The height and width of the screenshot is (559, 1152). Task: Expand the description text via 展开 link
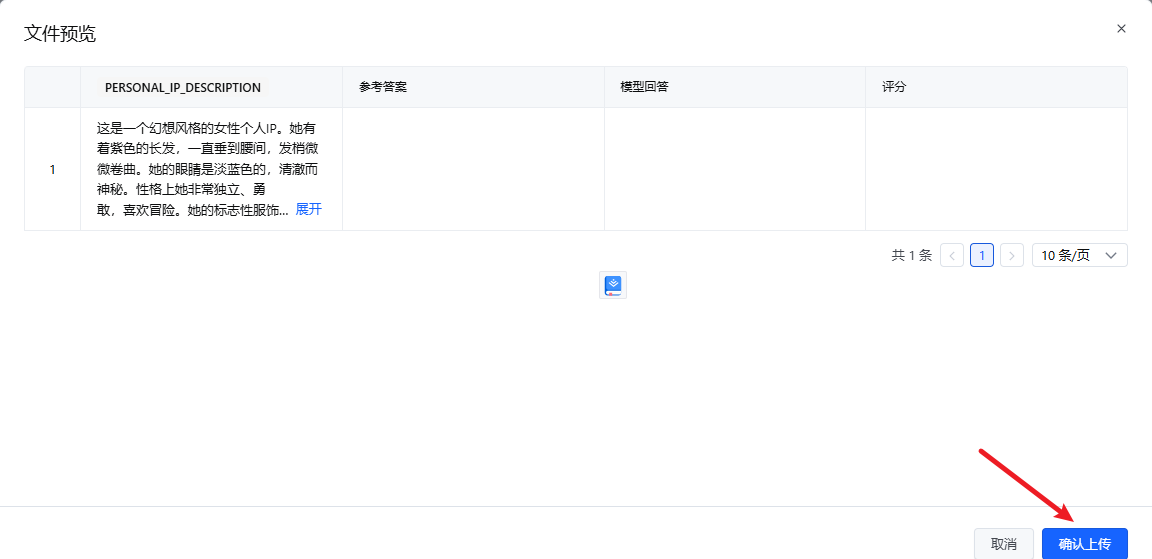pyautogui.click(x=309, y=209)
